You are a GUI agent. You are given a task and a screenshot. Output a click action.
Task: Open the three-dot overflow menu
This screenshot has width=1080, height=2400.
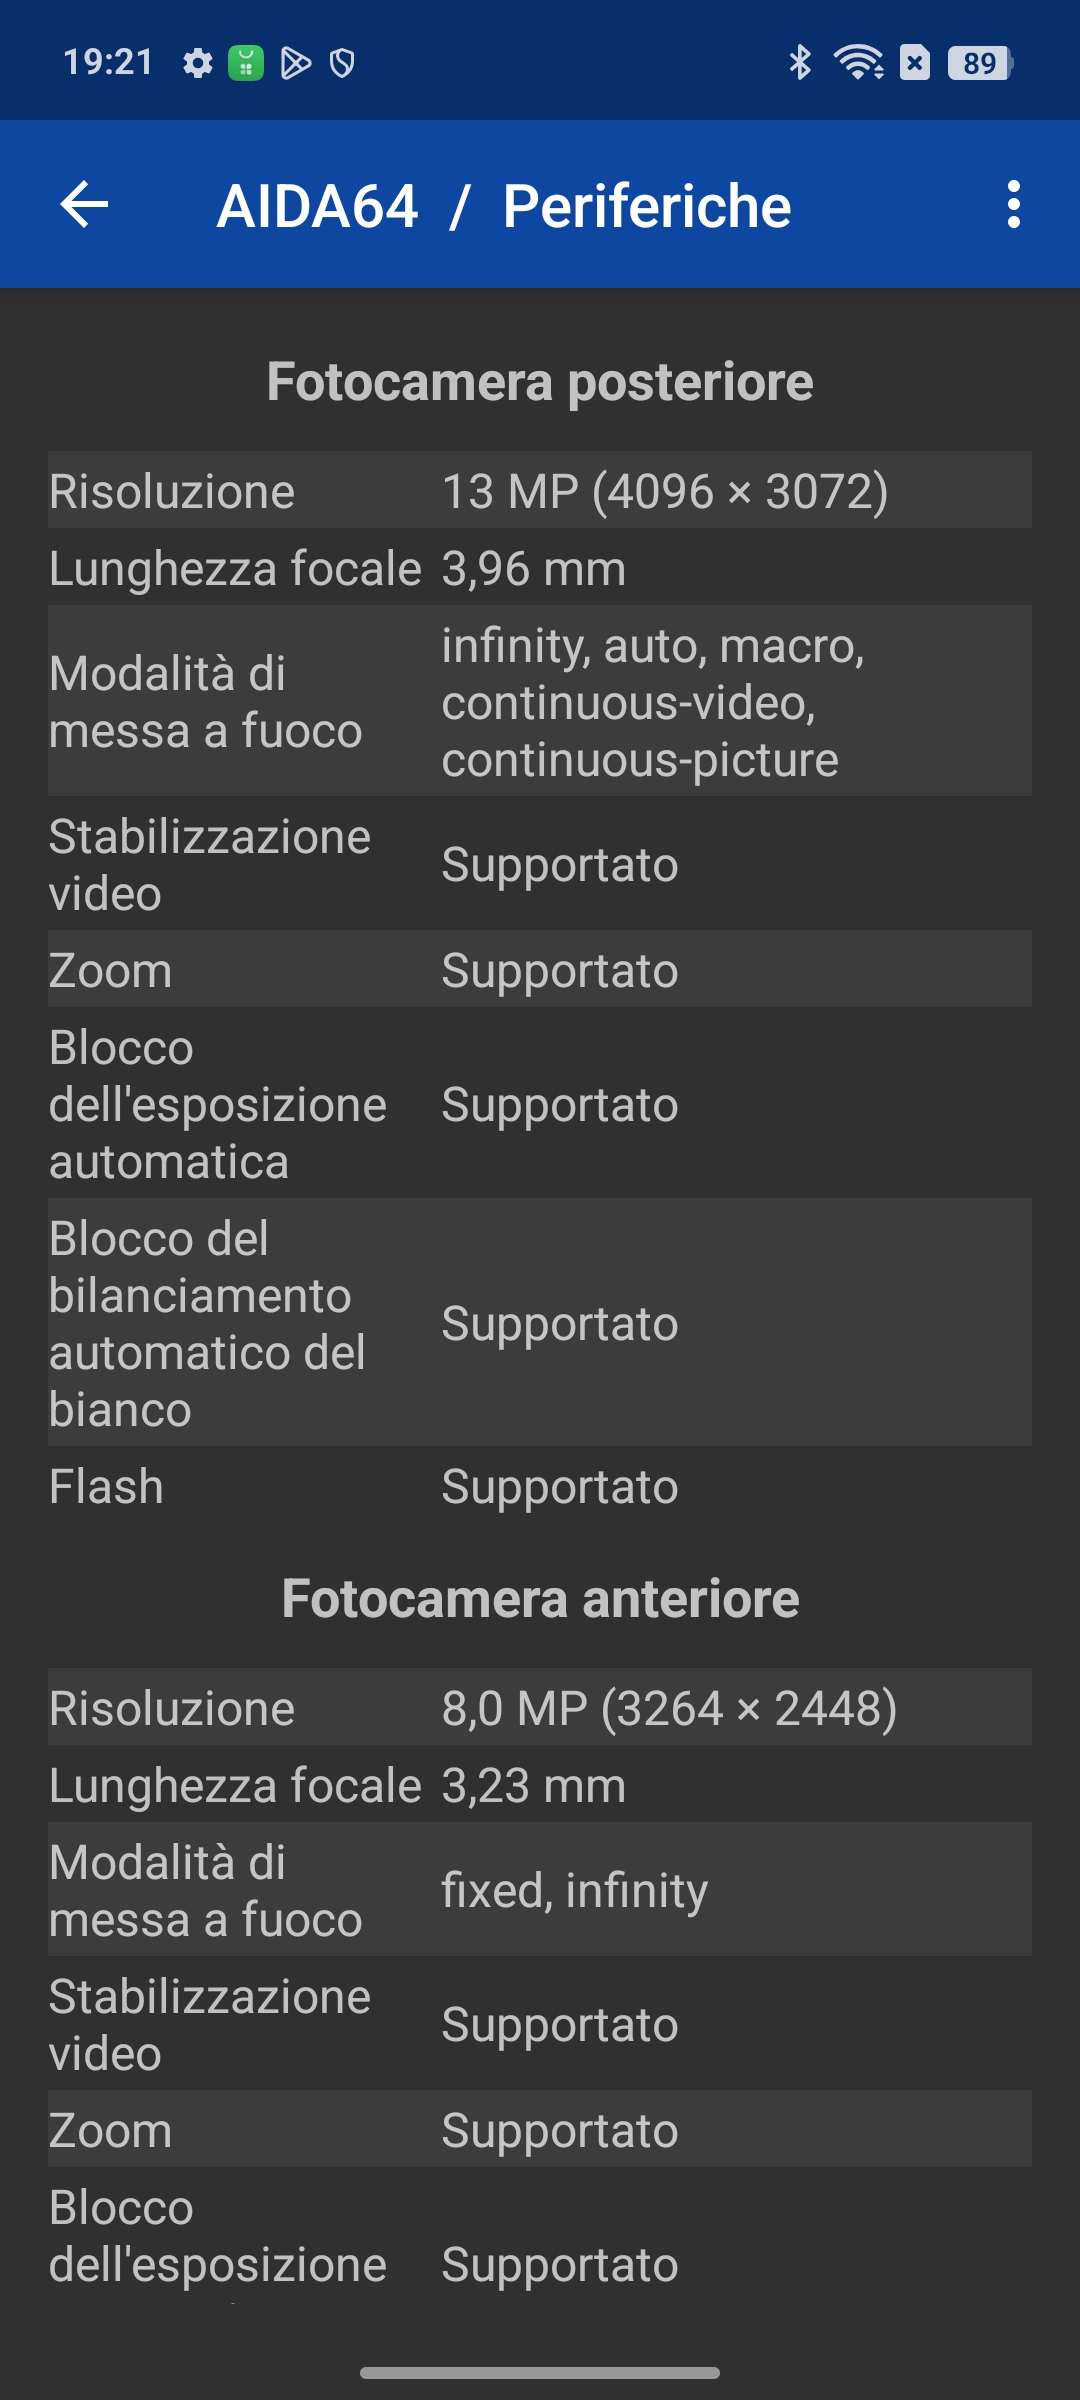pos(1014,205)
